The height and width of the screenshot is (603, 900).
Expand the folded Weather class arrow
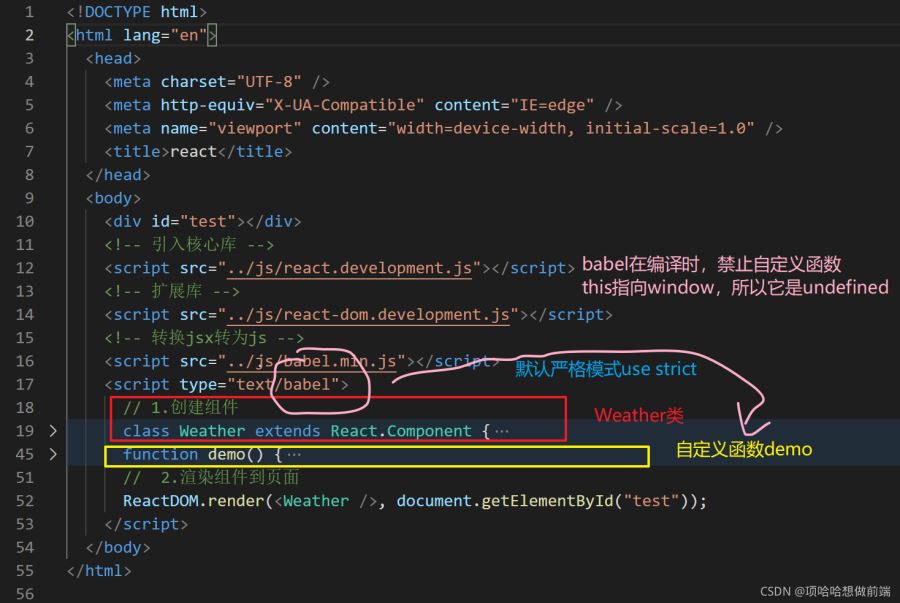[x=53, y=431]
